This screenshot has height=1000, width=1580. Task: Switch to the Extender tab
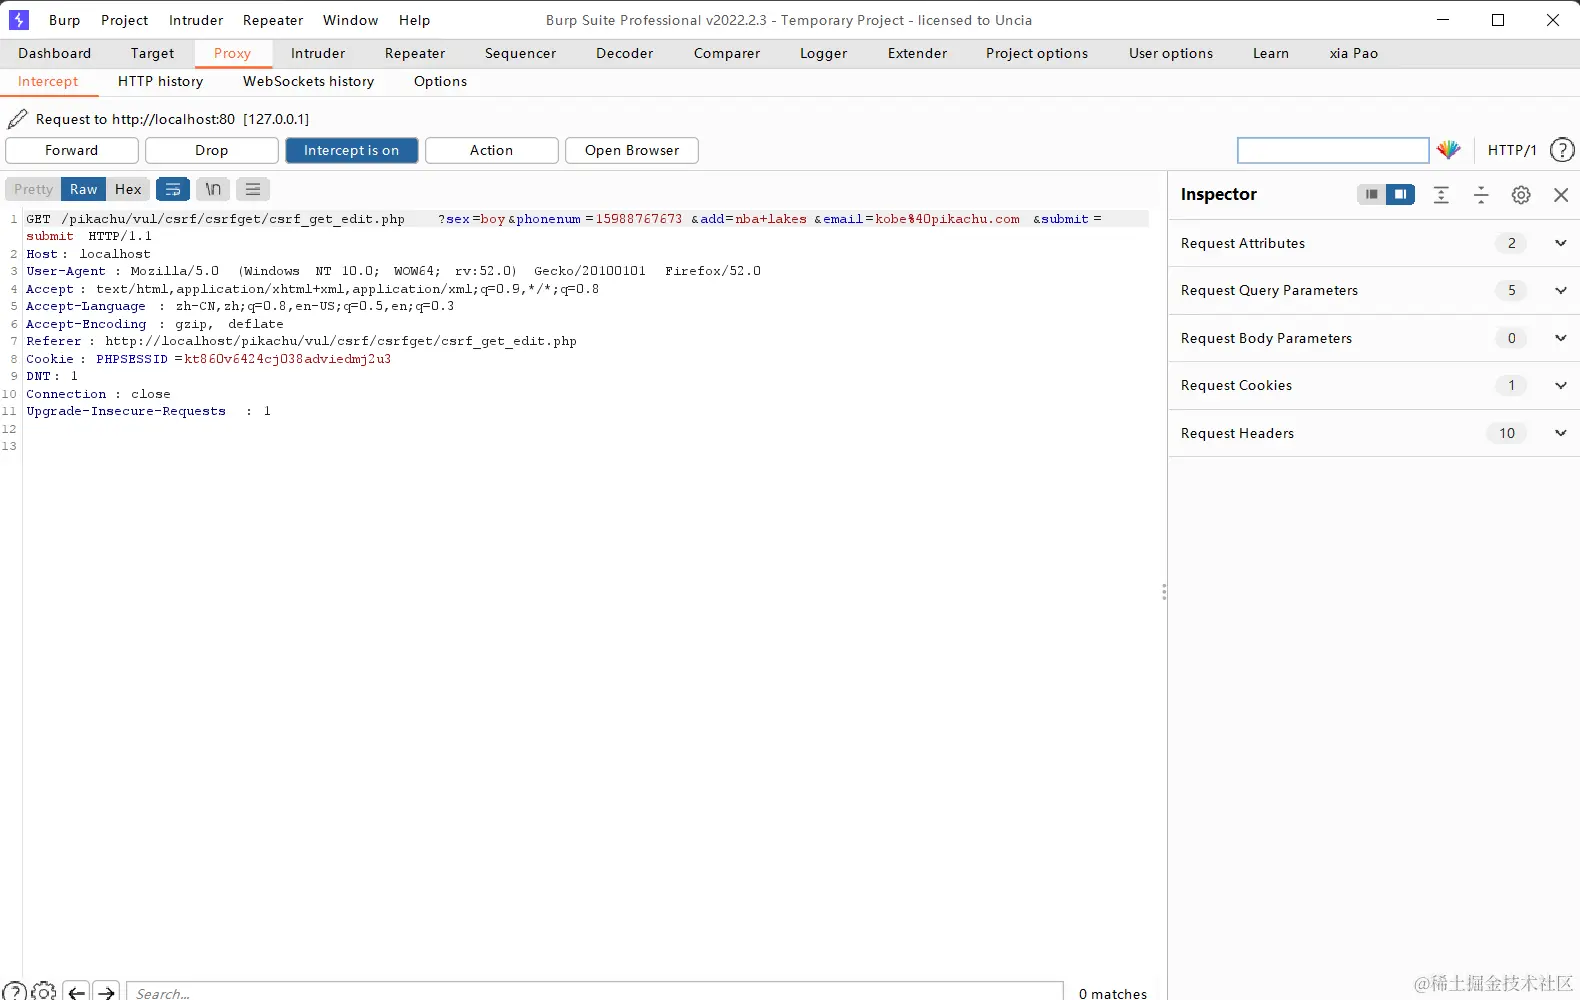tap(917, 53)
